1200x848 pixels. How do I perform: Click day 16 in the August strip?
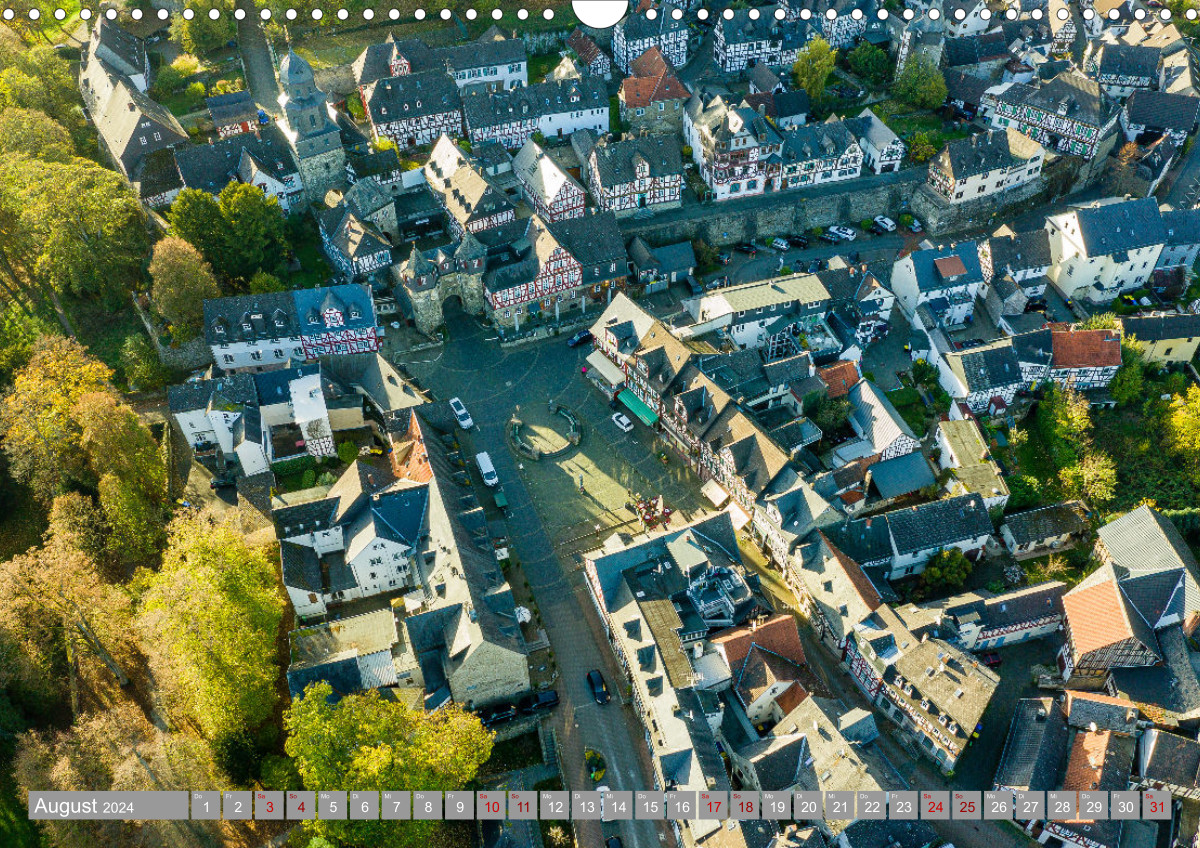pos(681,806)
